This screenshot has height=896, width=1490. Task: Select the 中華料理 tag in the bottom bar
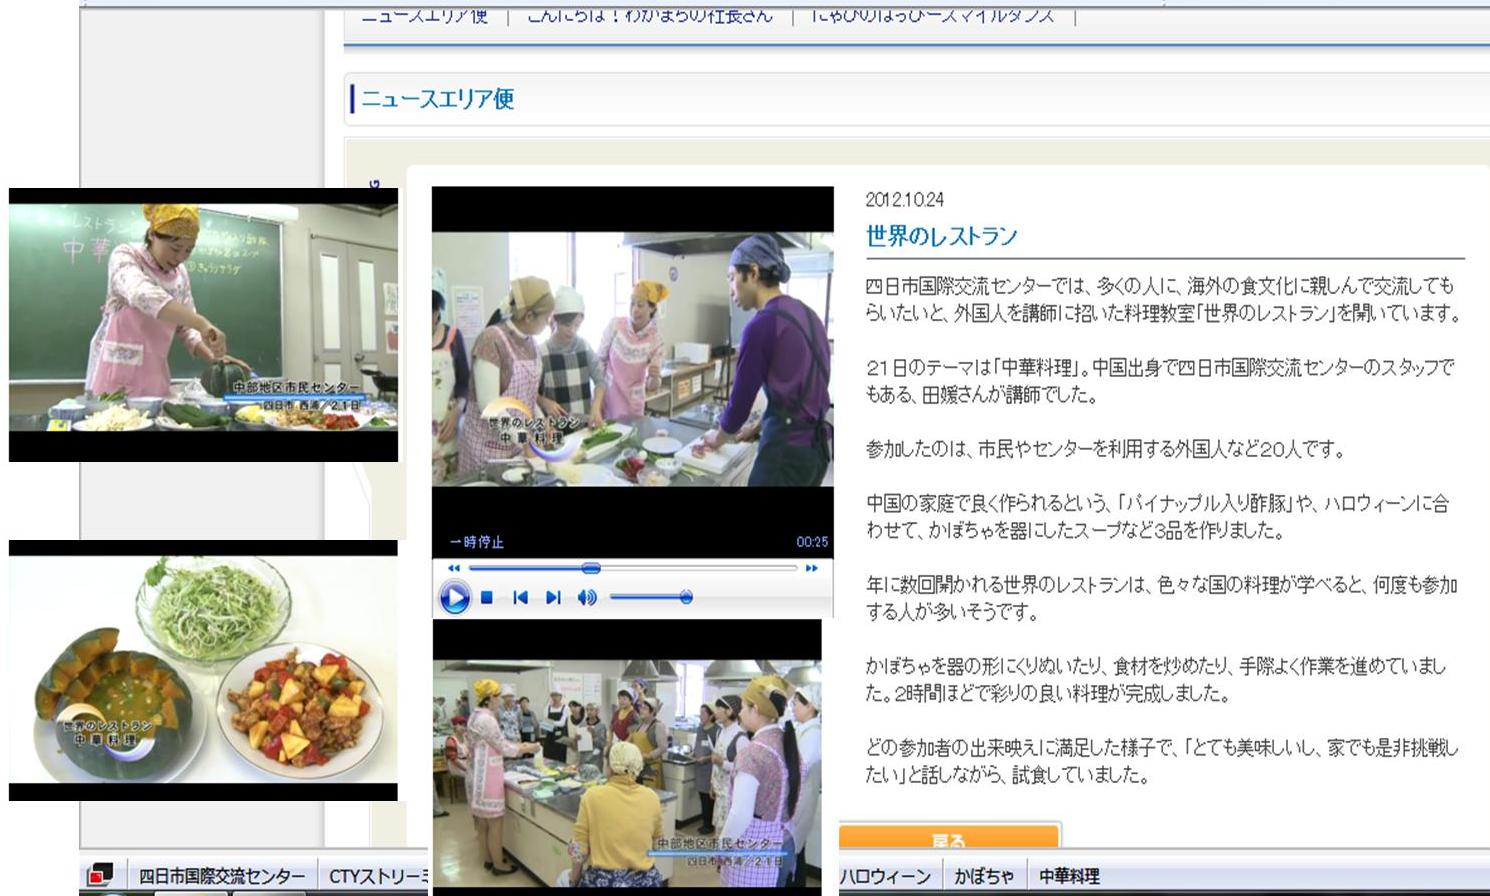point(1069,876)
